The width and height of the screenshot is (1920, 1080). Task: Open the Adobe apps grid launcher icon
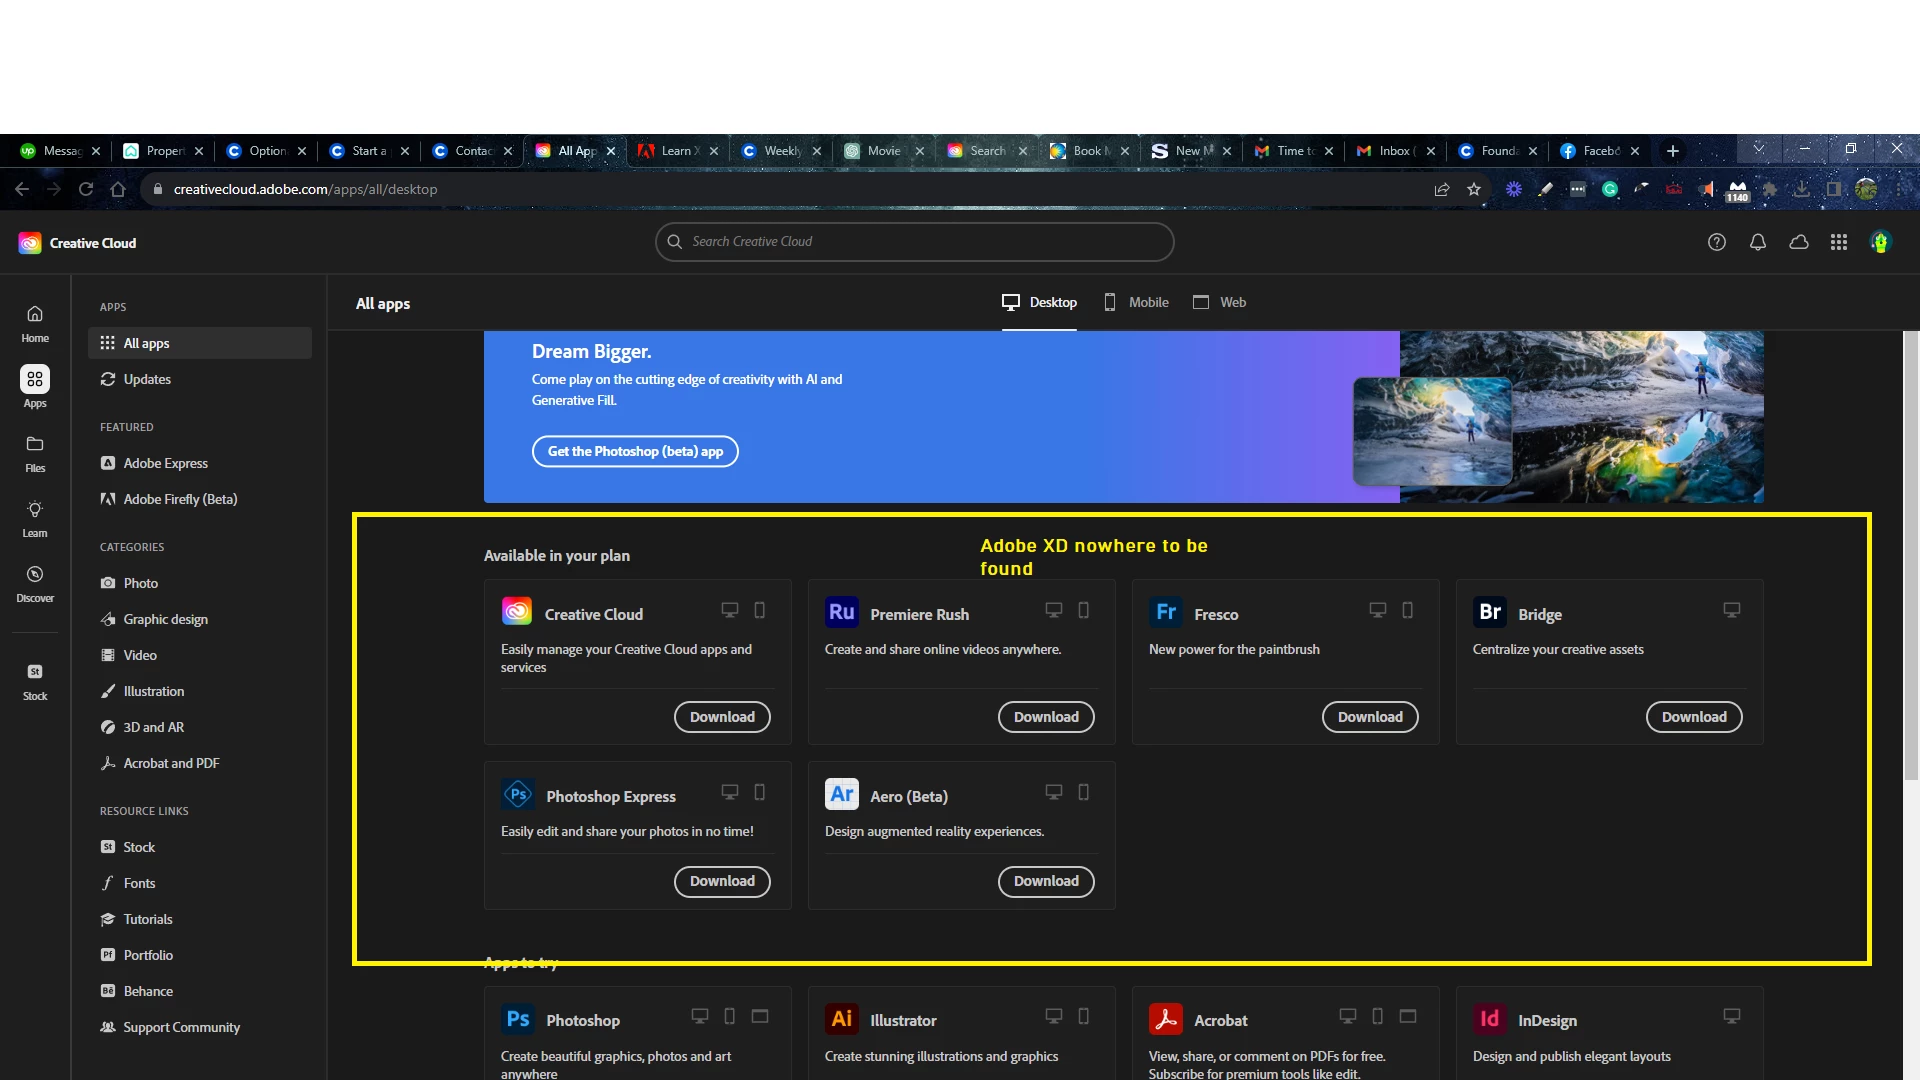coord(1838,242)
